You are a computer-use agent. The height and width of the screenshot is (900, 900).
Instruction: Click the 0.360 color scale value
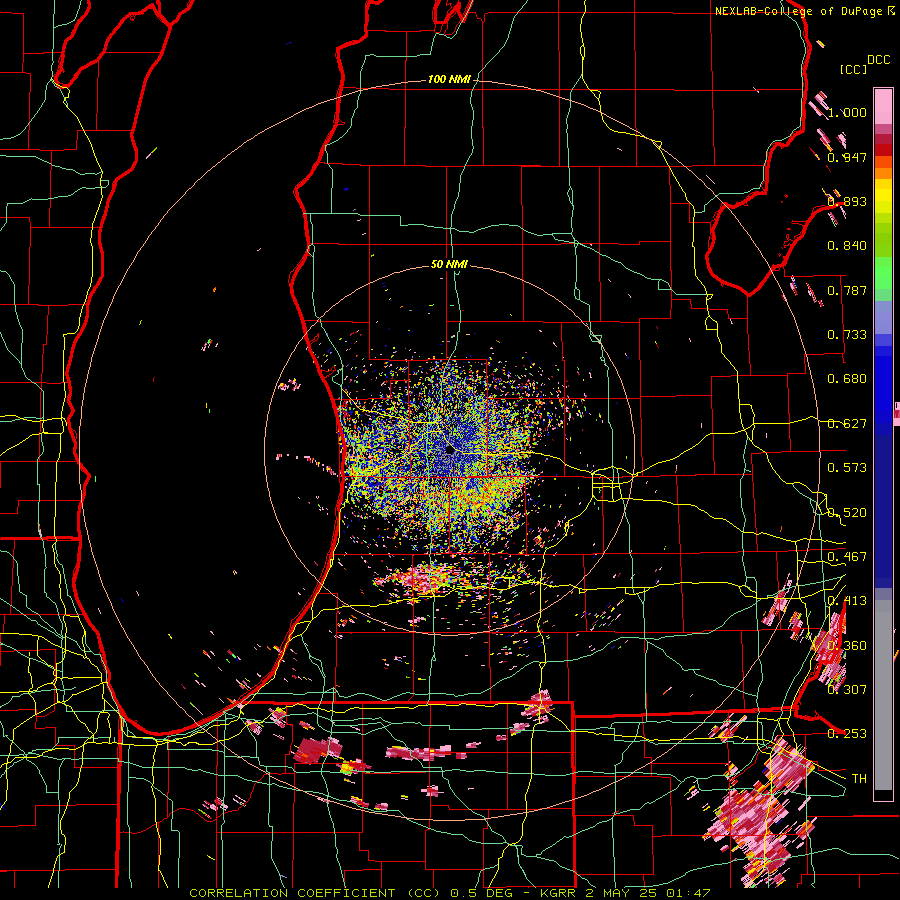pyautogui.click(x=847, y=646)
